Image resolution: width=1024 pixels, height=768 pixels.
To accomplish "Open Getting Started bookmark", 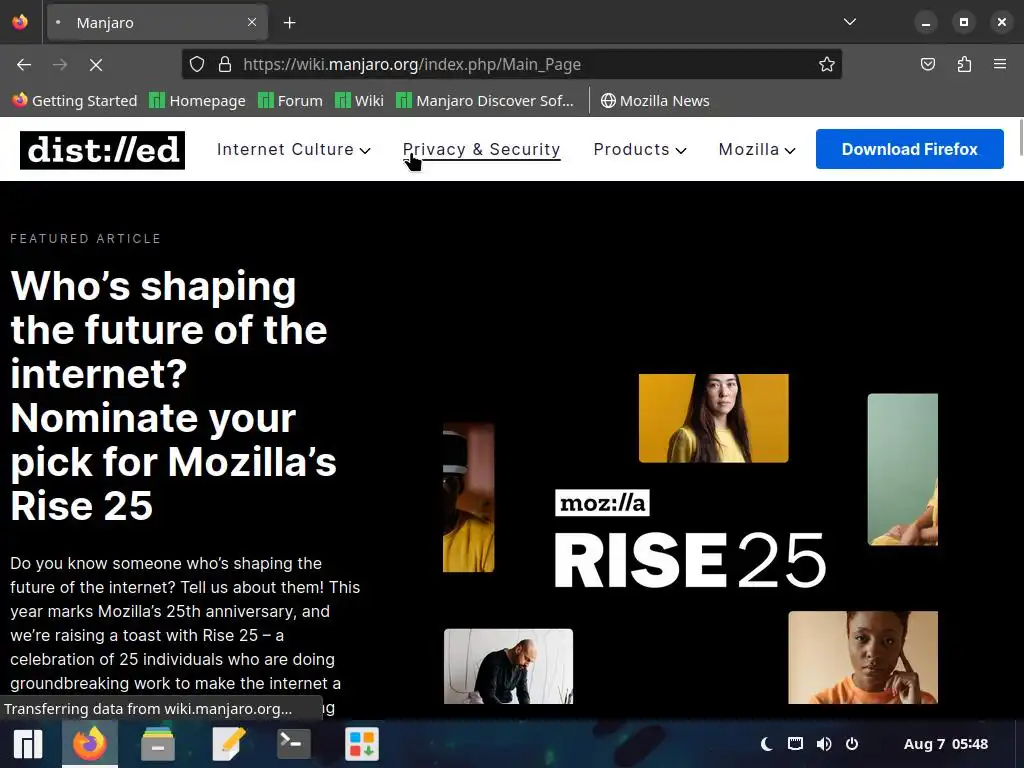I will 75,101.
